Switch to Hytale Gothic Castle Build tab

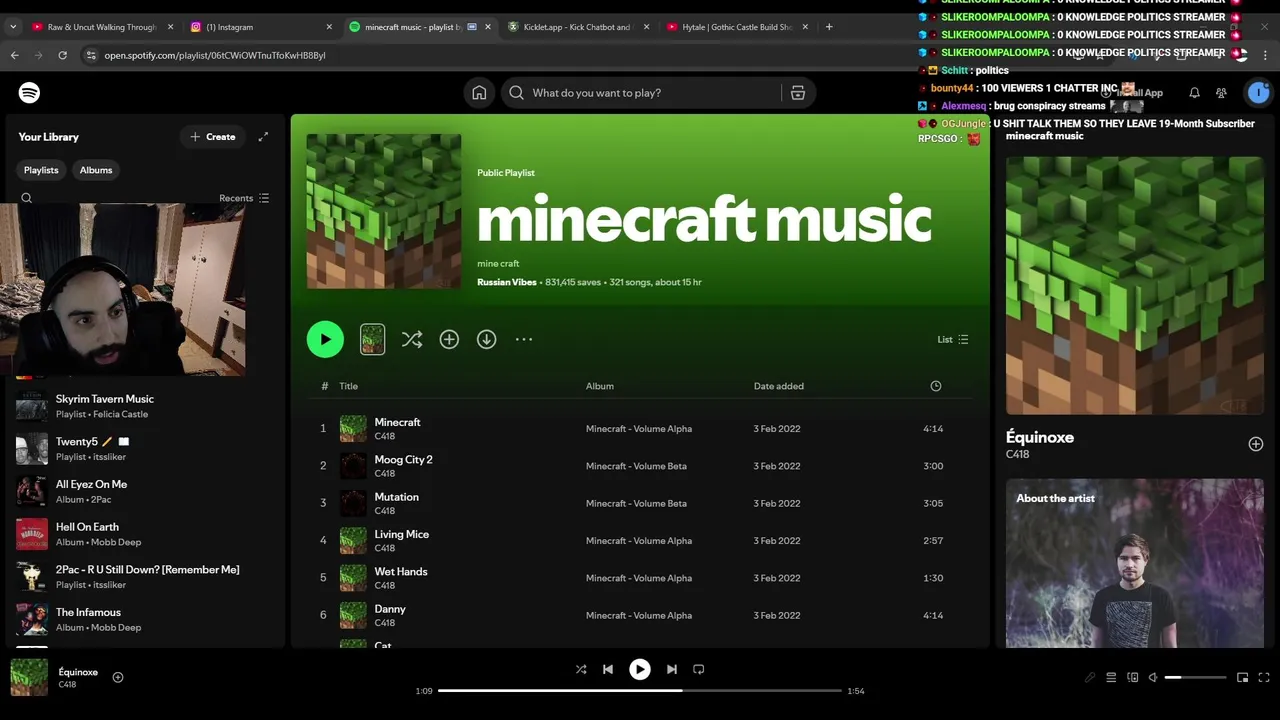coord(738,27)
